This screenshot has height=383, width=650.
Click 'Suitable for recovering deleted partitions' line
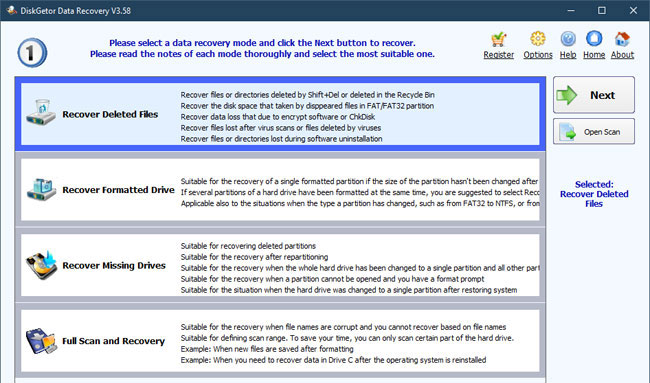[248, 246]
